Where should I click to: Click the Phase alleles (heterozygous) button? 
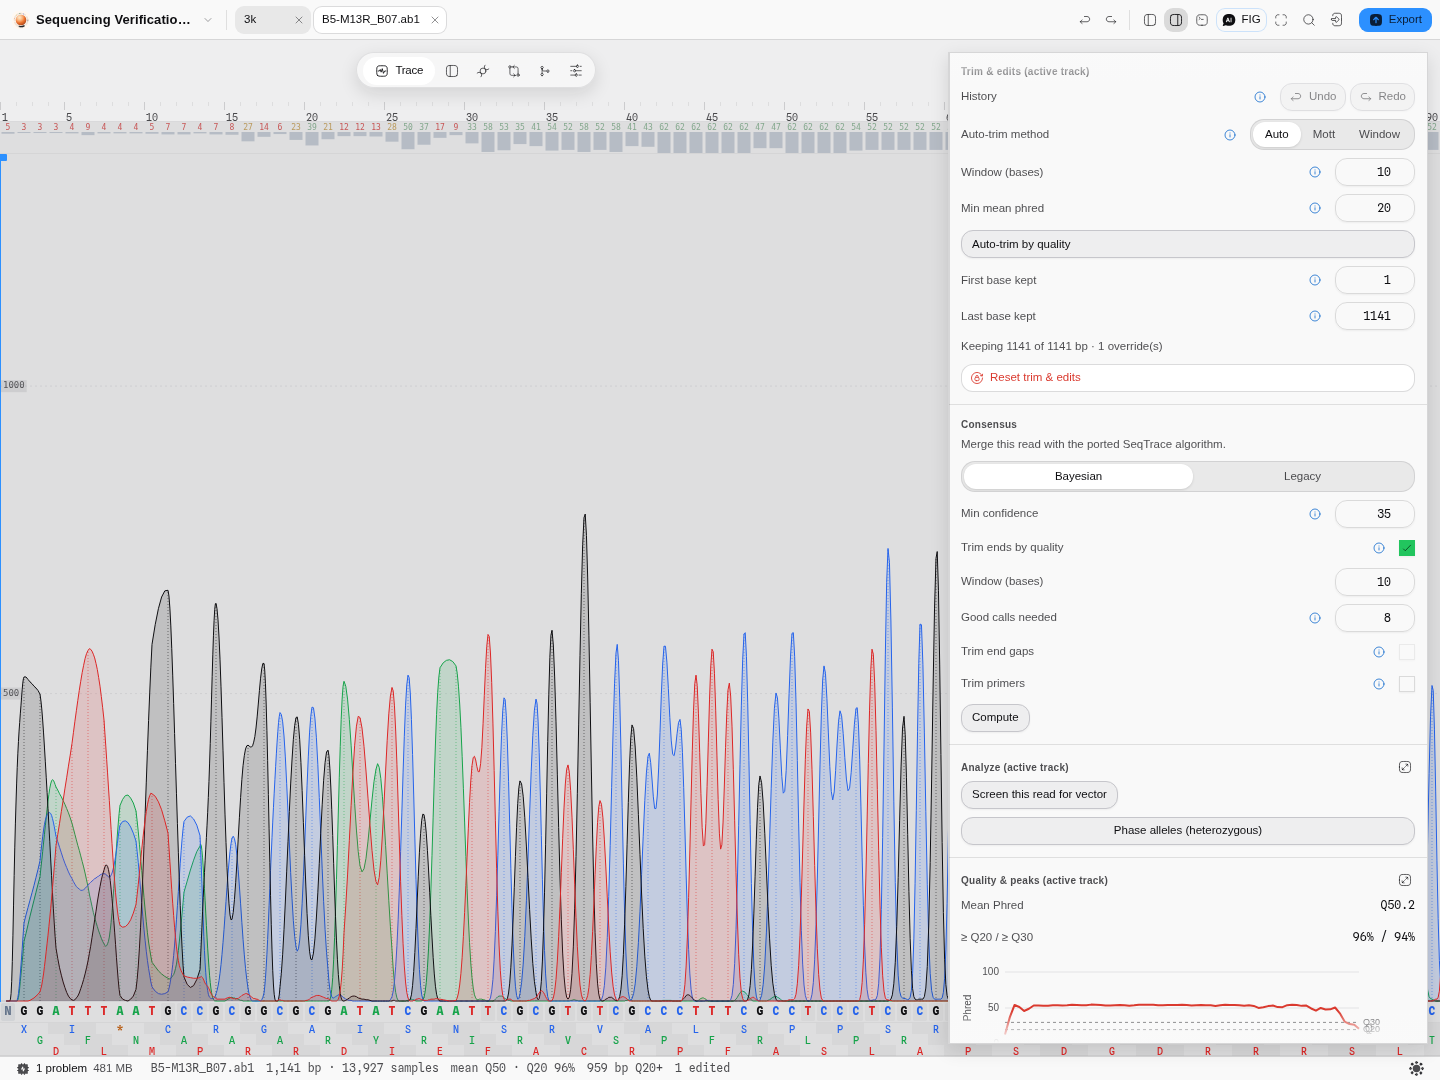point(1188,831)
